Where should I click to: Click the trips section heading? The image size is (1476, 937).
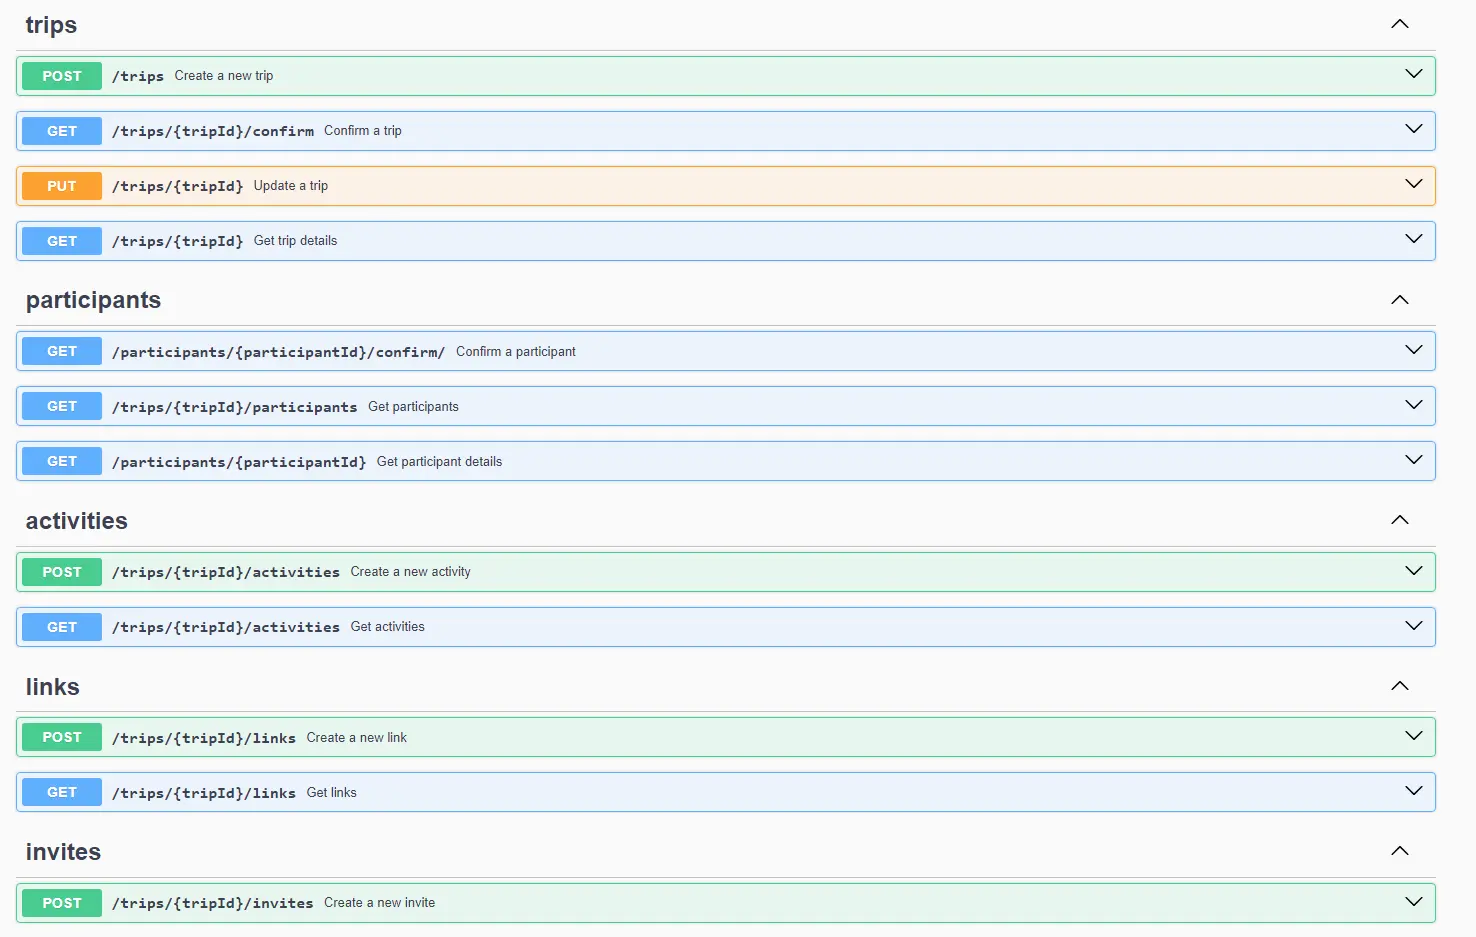pyautogui.click(x=51, y=25)
